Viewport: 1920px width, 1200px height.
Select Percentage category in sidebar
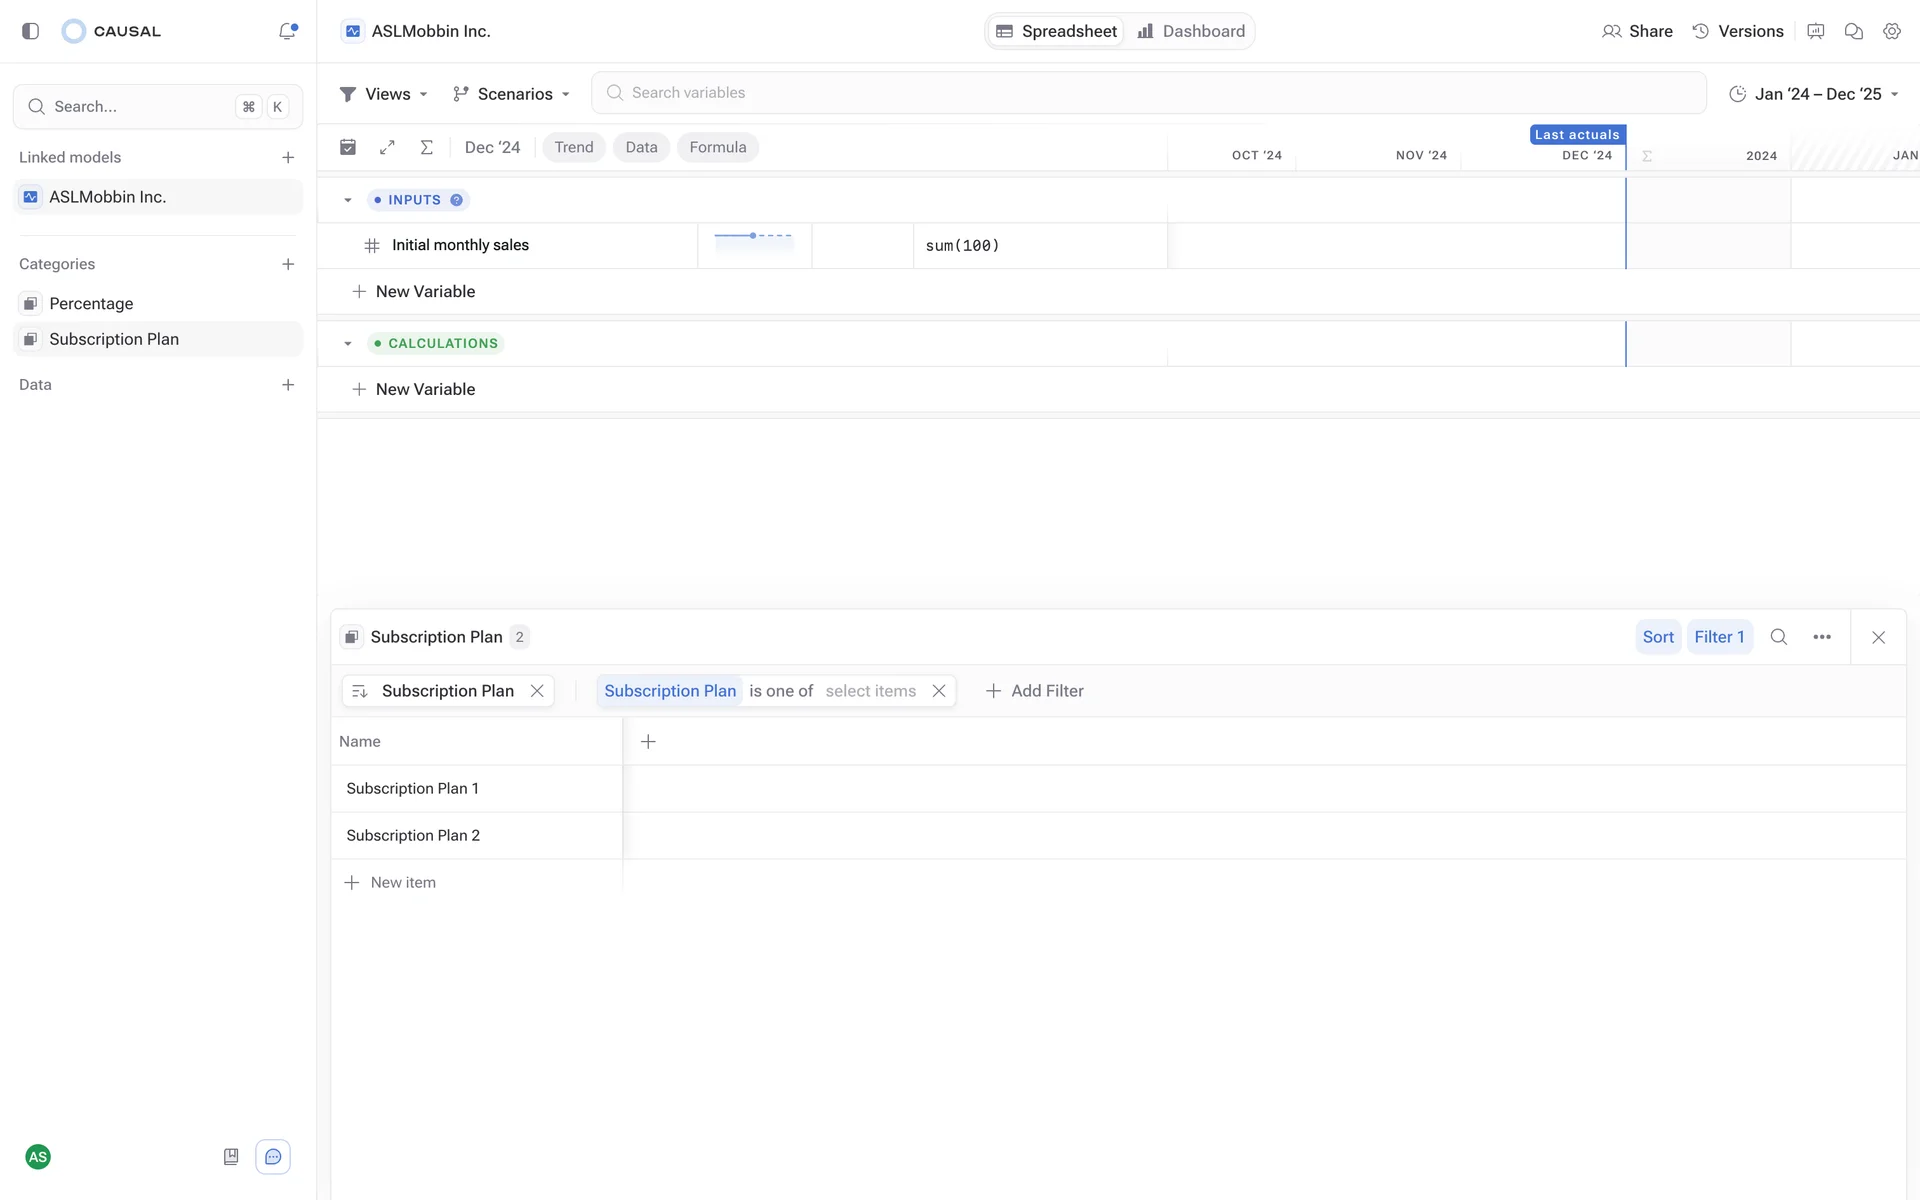coord(91,303)
